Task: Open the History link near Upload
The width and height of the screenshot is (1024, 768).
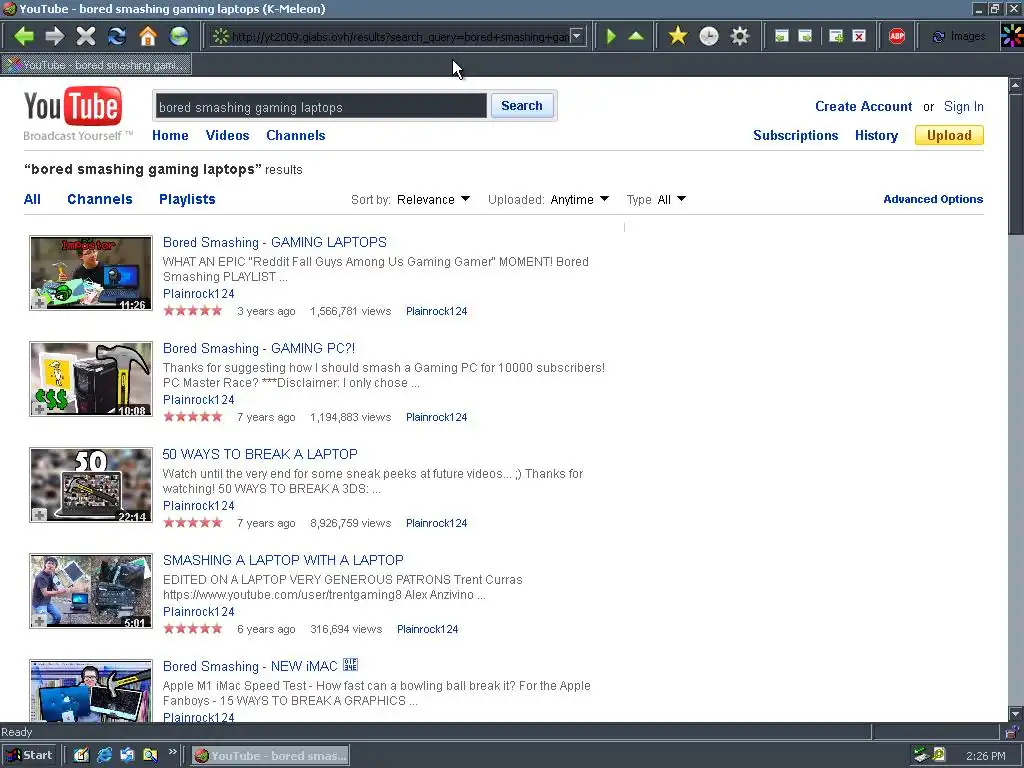Action: coord(876,135)
